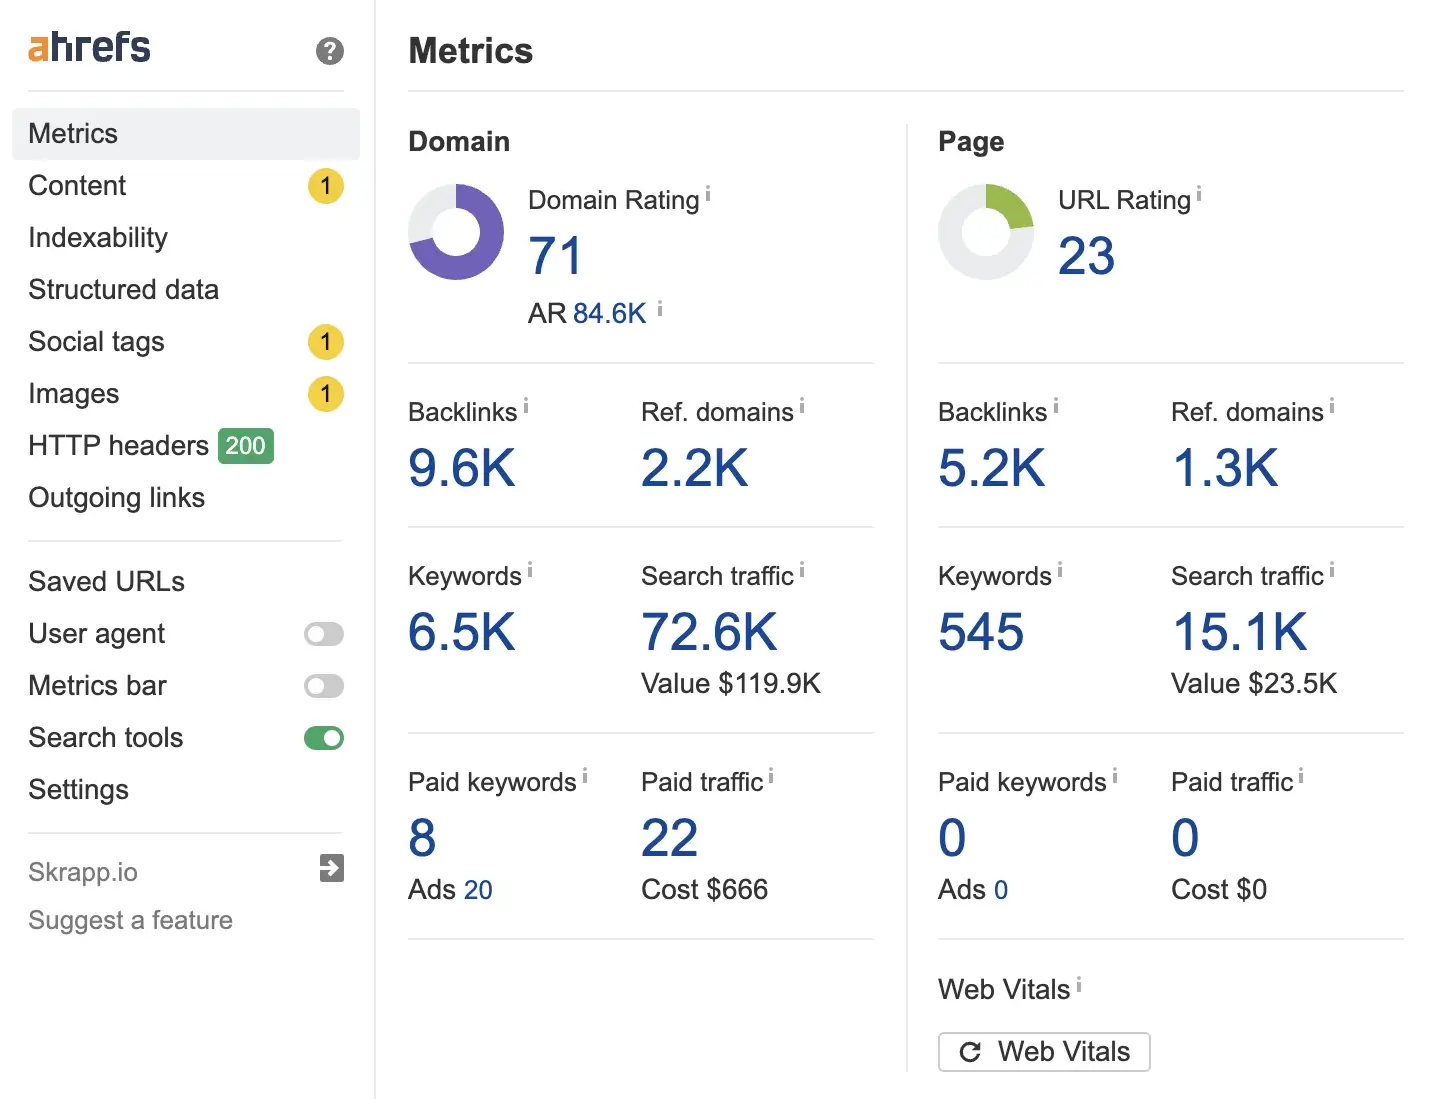Click the Ads 20 link under Paid keywords
The image size is (1430, 1099).
point(478,890)
